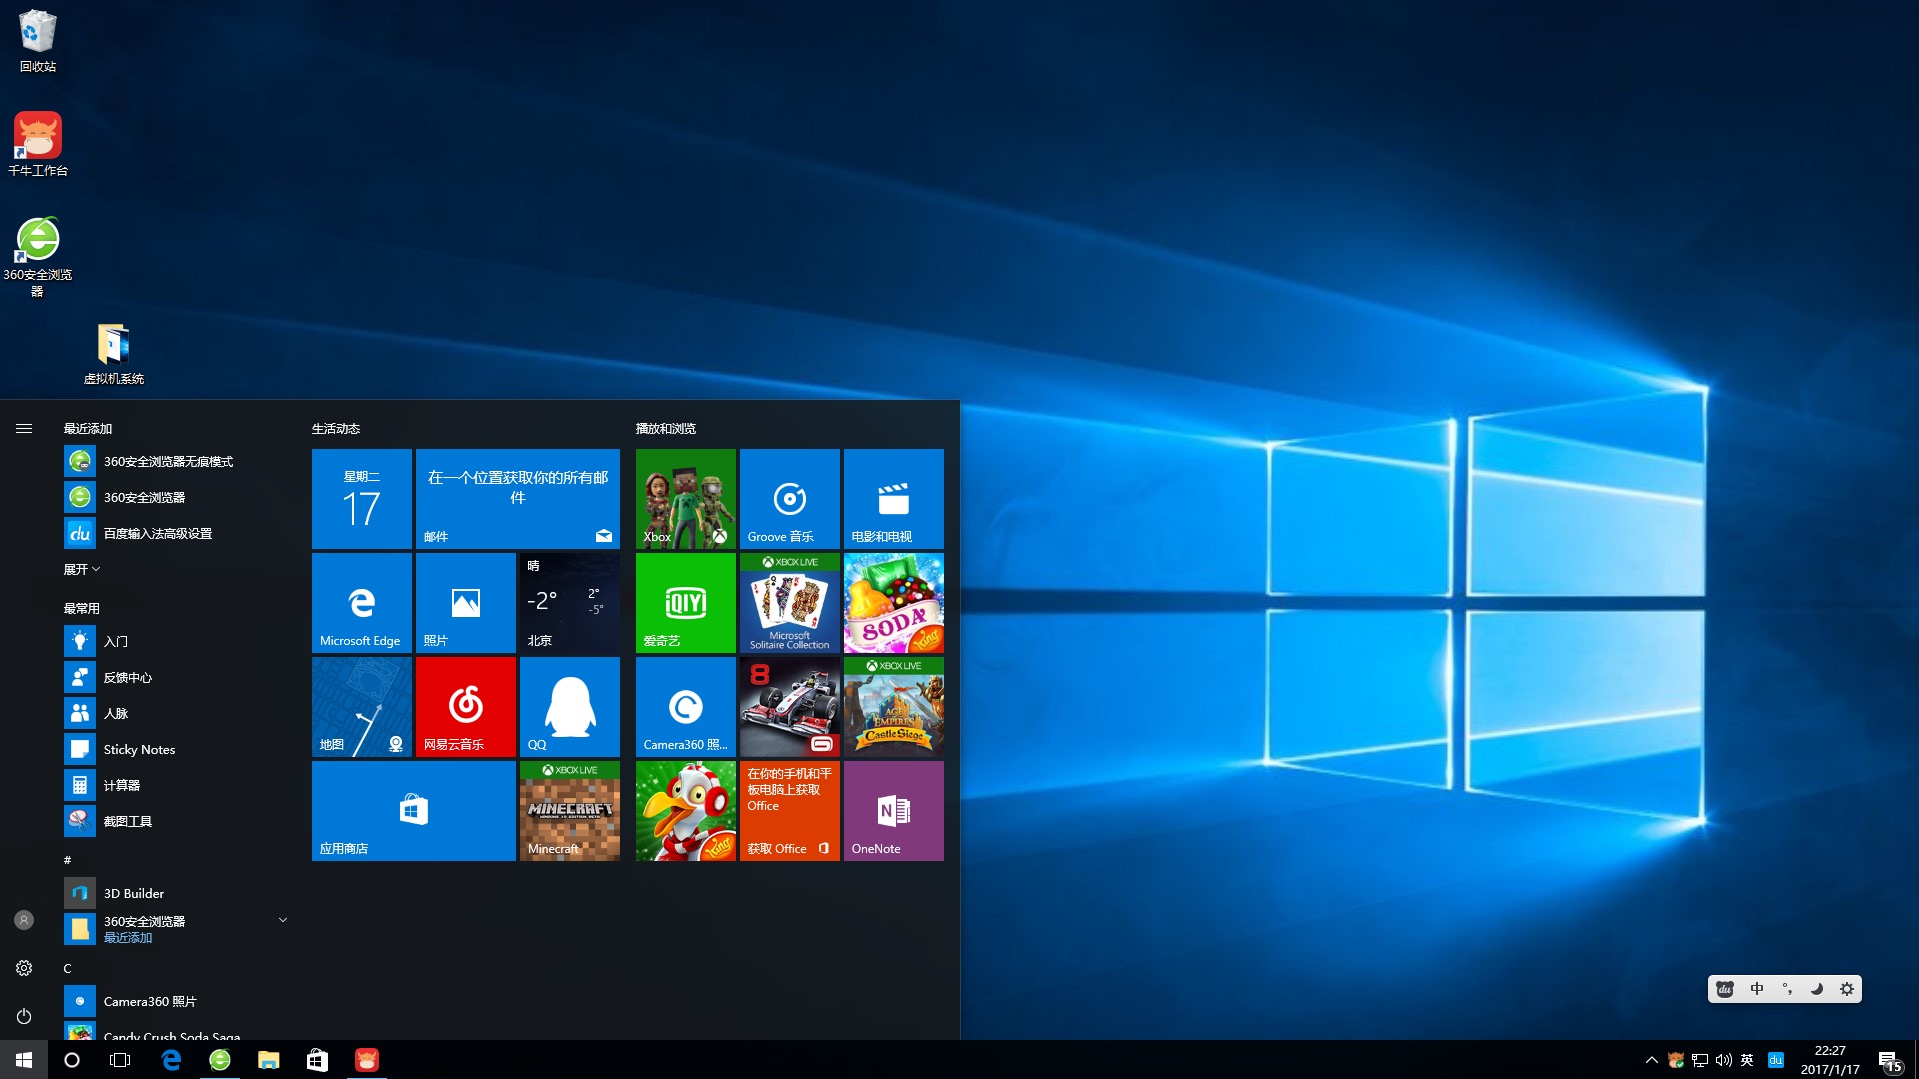This screenshot has height=1079, width=1919.
Task: Open Task View on the taskbar
Action: click(x=120, y=1060)
